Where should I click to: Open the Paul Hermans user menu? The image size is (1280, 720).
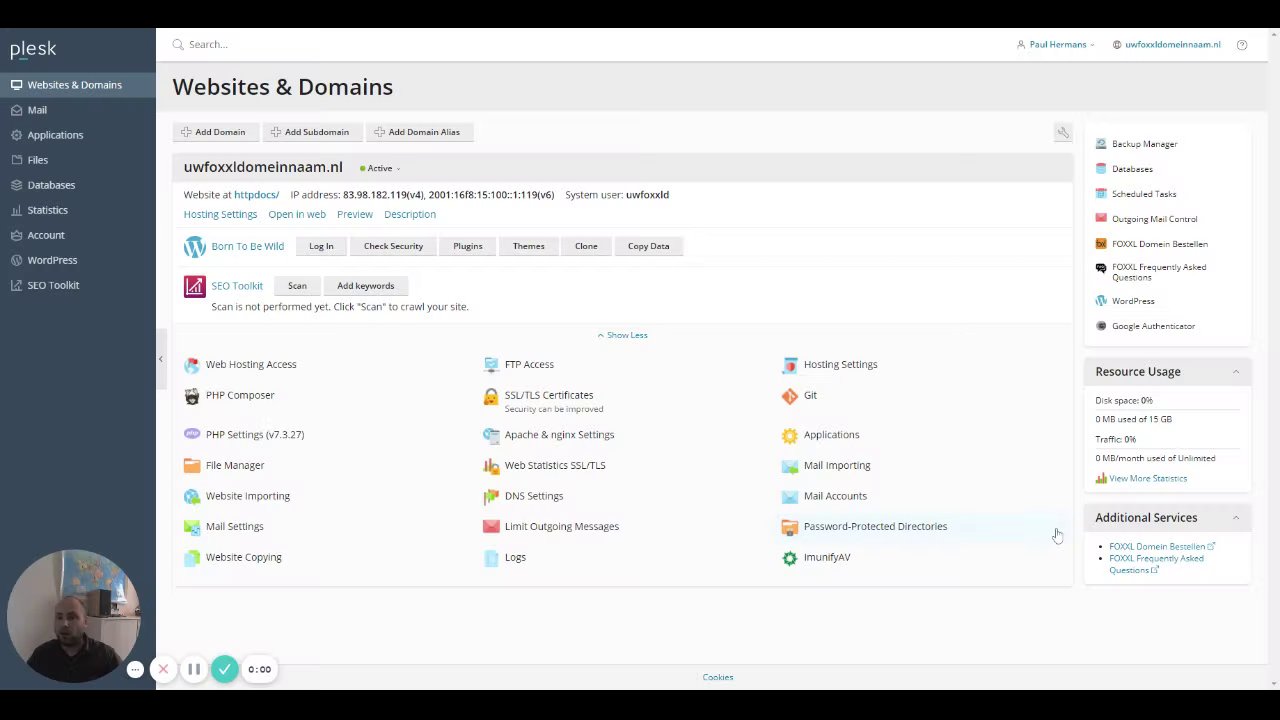pyautogui.click(x=1056, y=45)
